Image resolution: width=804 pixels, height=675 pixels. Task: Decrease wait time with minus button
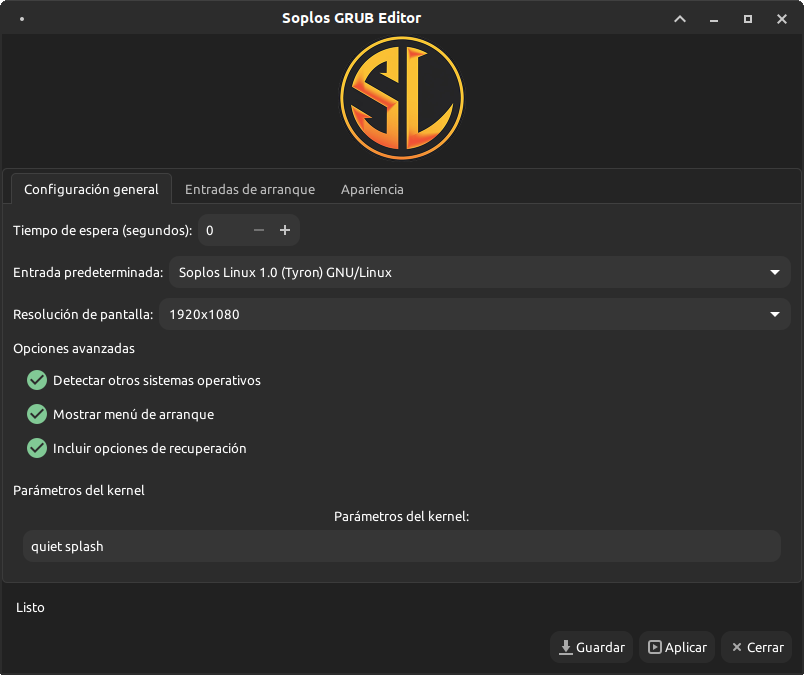click(259, 230)
